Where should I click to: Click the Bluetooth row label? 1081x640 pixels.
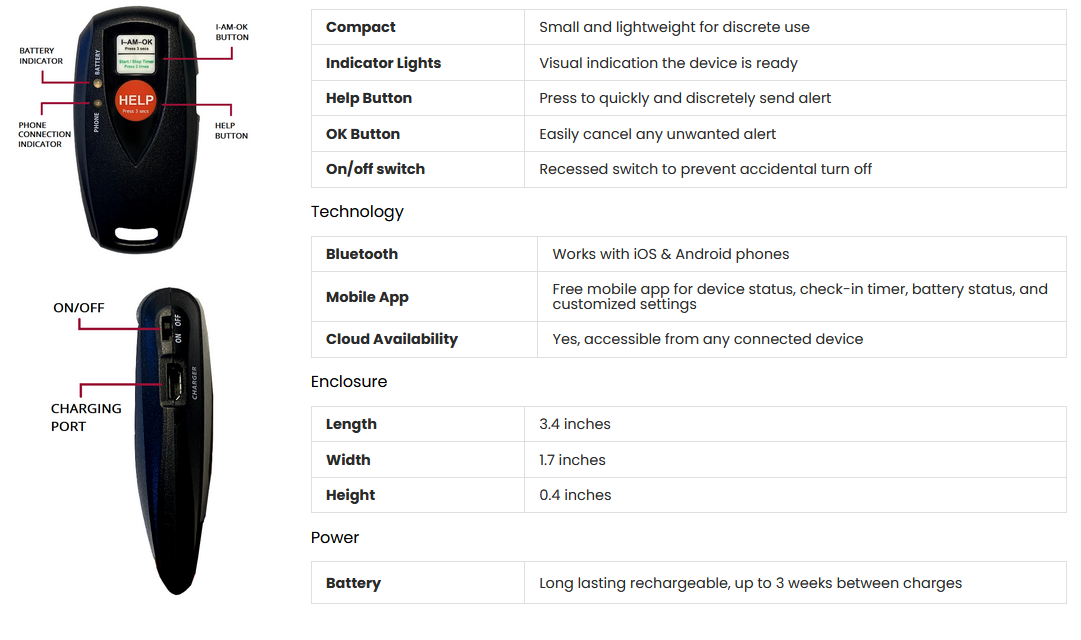(x=361, y=254)
